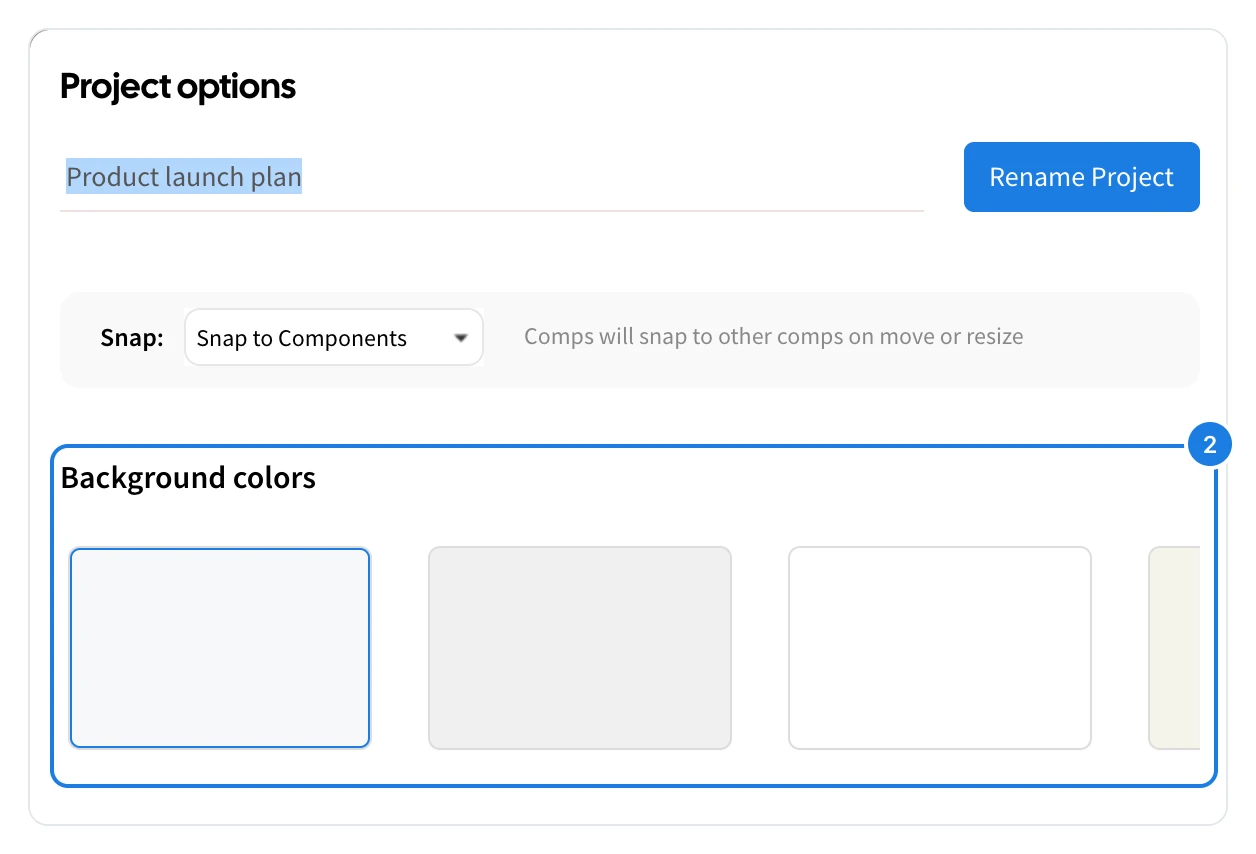Select the light blue background swatch
The image size is (1256, 854).
tap(220, 648)
